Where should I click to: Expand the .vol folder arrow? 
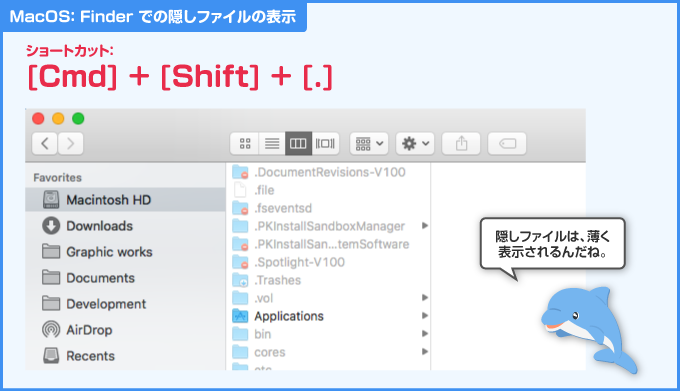click(425, 298)
